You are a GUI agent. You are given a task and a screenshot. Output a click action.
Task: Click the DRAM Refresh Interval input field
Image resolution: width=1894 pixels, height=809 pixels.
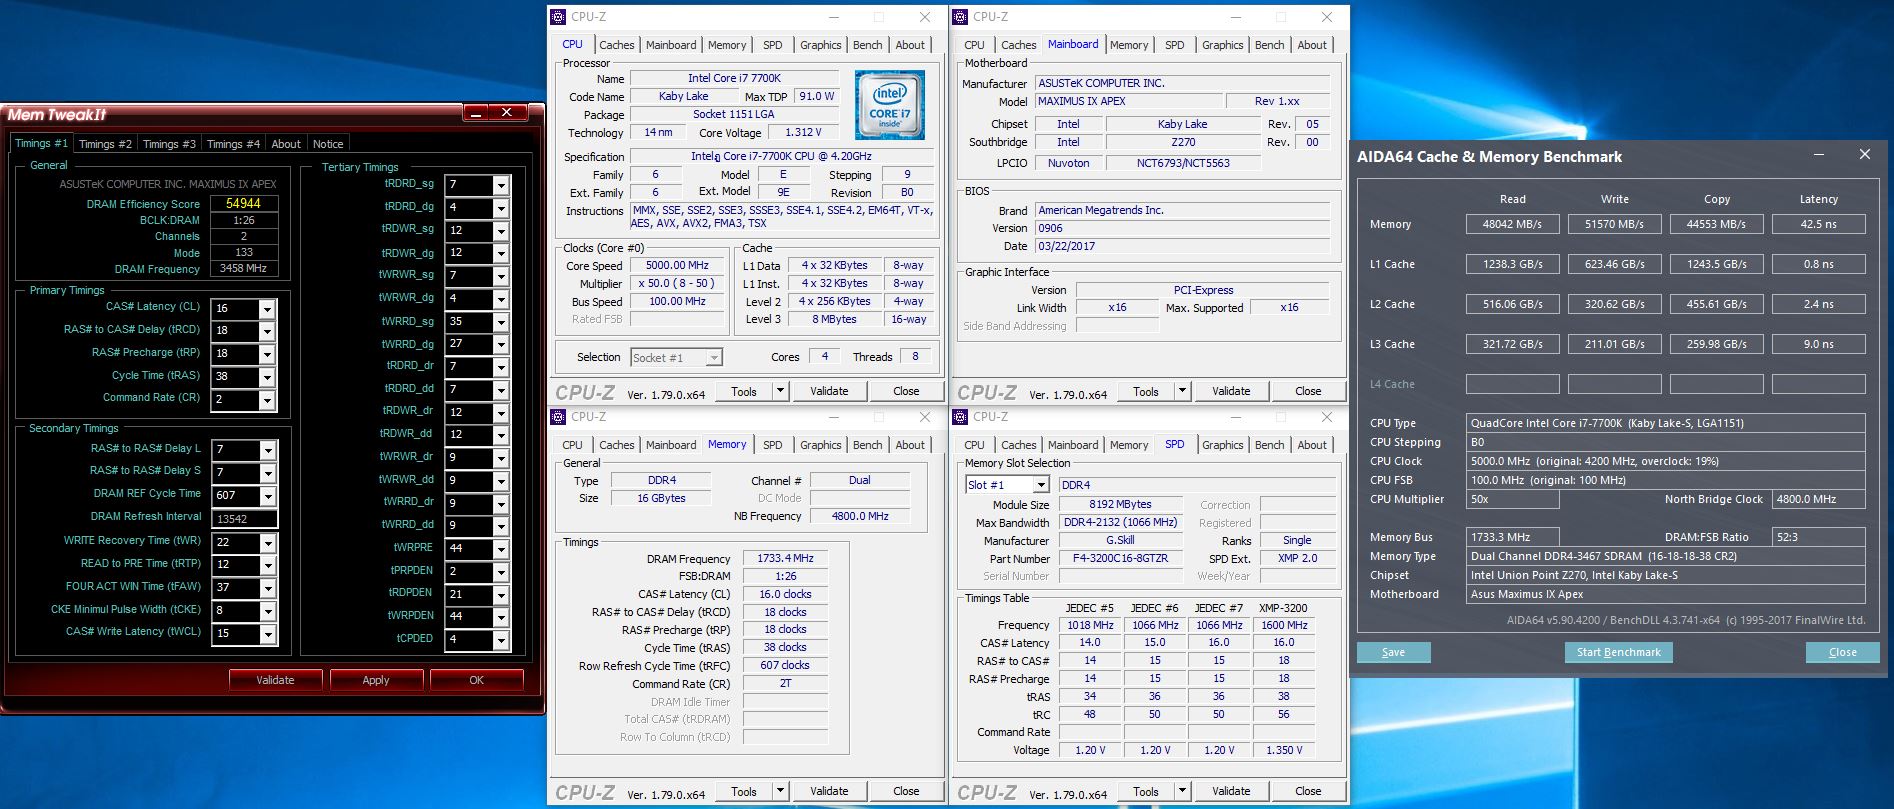click(x=244, y=519)
